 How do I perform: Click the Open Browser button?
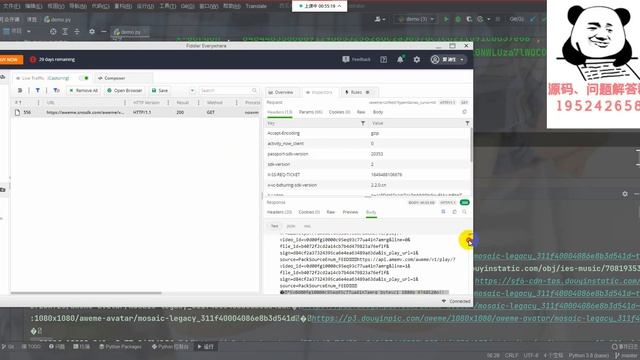124,91
